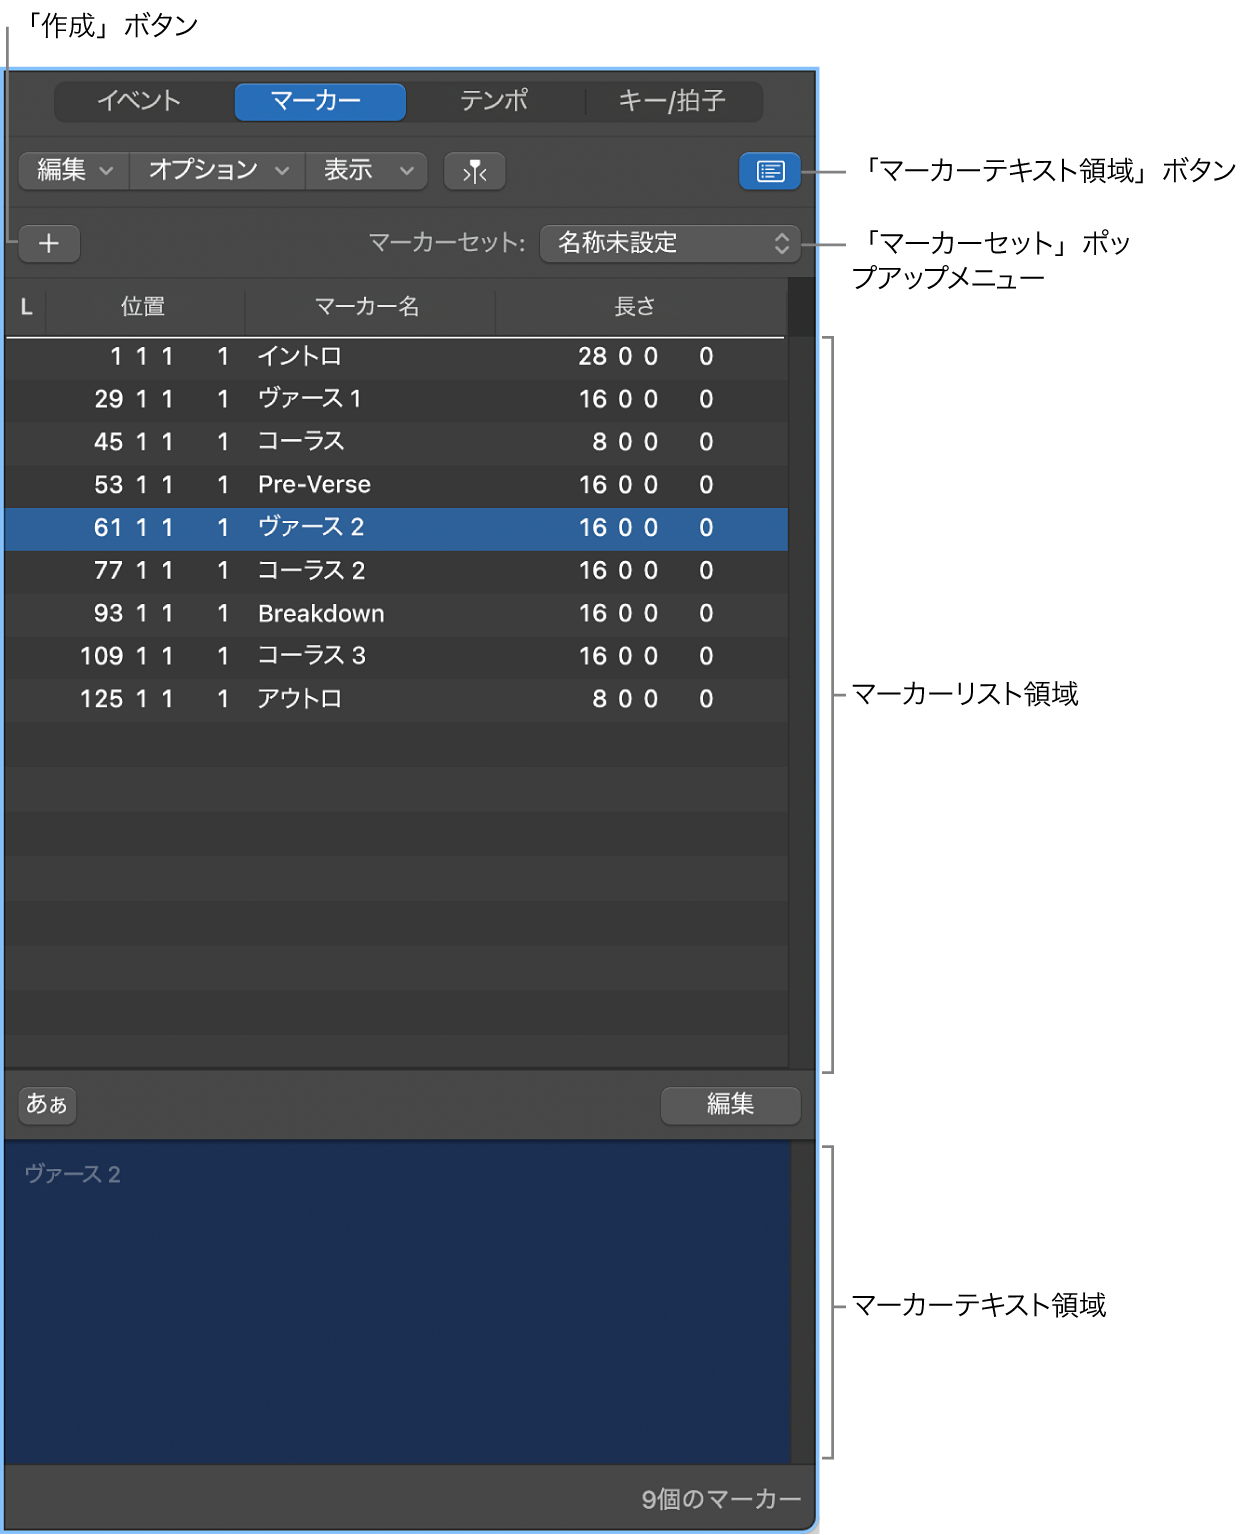Click the 編集 button above the text area
This screenshot has width=1250, height=1535.
pos(729,1105)
